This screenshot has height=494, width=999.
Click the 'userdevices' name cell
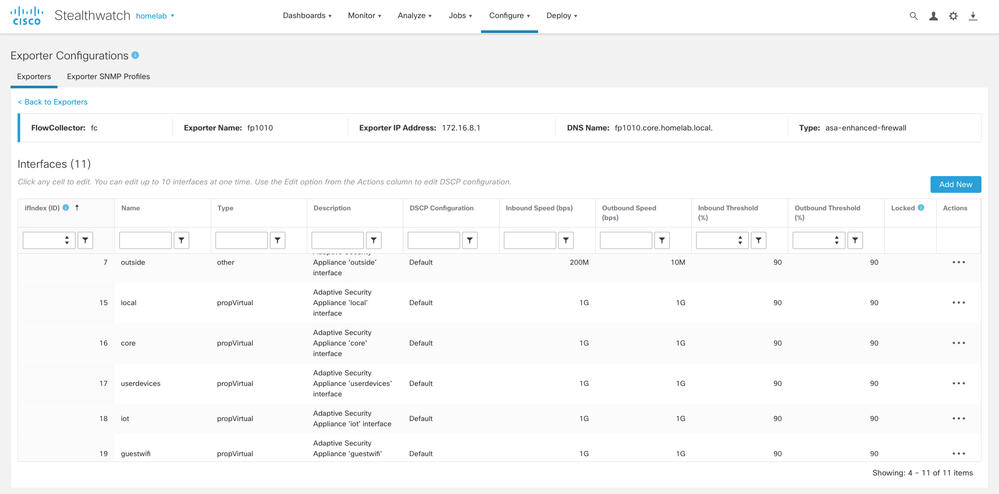[x=140, y=384]
